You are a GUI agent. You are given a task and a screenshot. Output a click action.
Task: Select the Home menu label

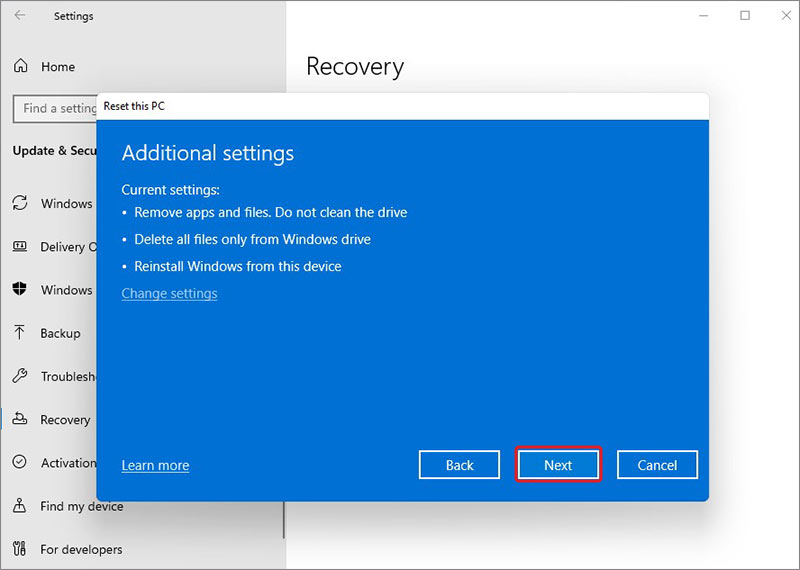tap(58, 67)
